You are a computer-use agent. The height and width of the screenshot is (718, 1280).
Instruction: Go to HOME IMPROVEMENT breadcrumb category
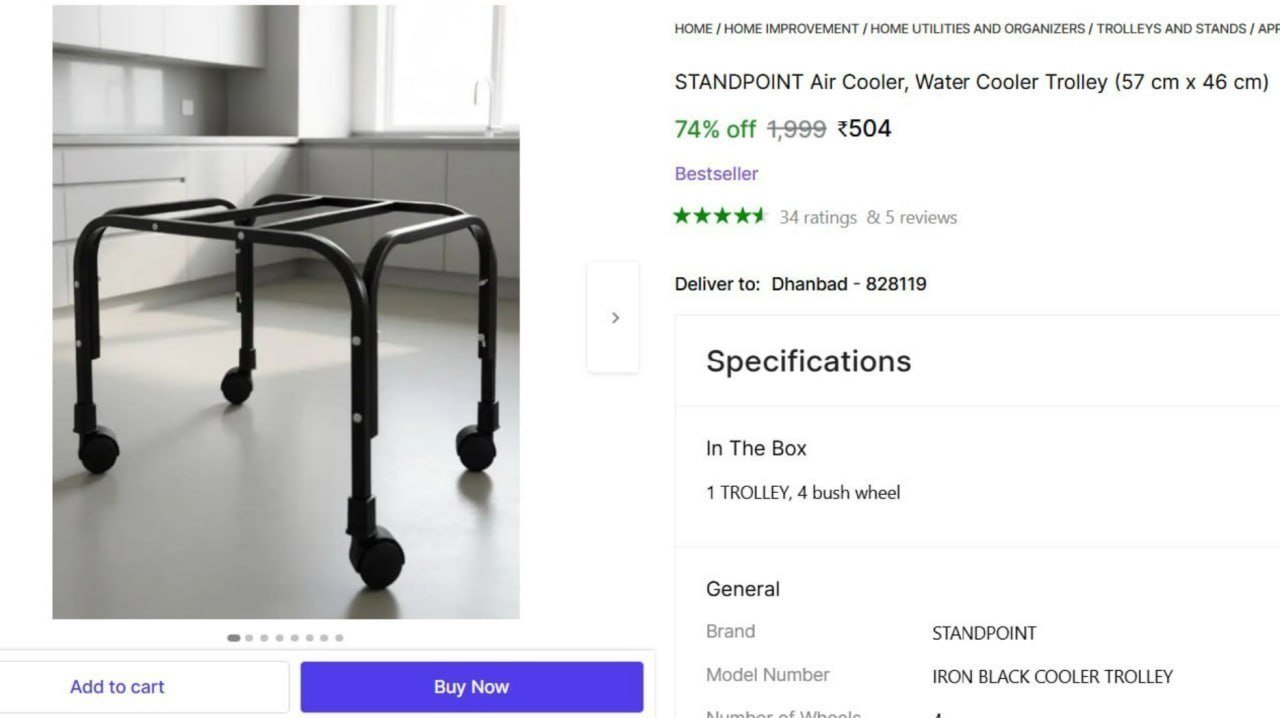pyautogui.click(x=791, y=29)
